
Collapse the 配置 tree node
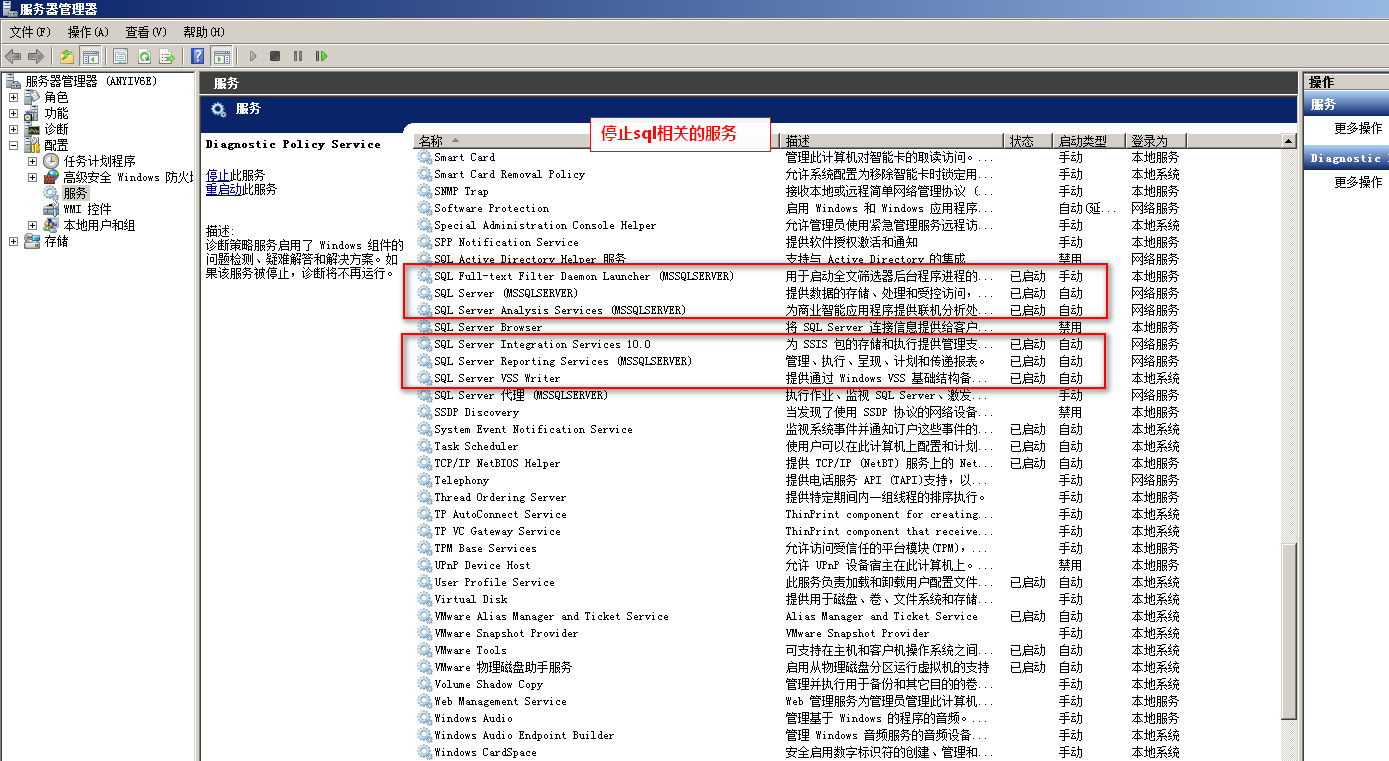[x=13, y=145]
